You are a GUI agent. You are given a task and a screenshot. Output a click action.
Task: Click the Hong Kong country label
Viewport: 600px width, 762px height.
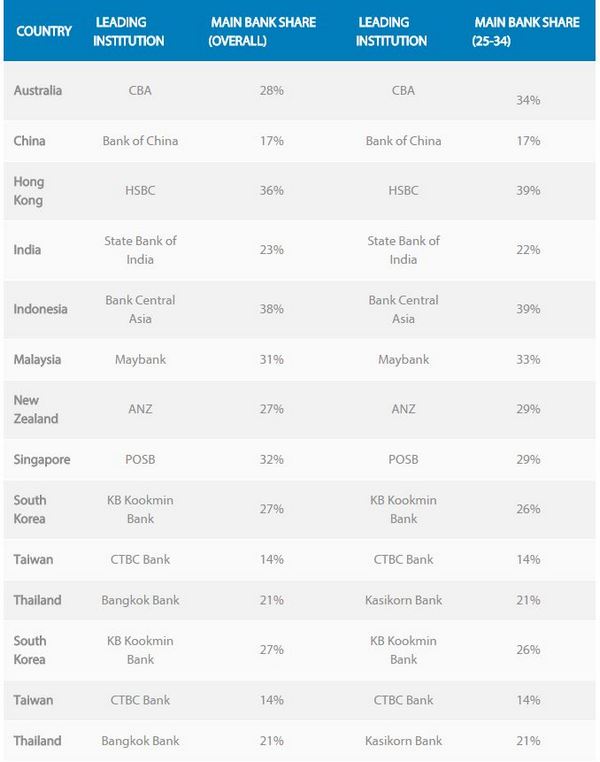tap(29, 191)
